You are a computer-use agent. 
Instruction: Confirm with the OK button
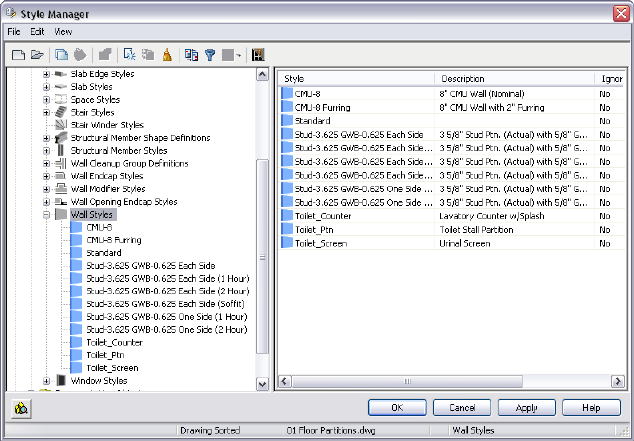point(397,407)
